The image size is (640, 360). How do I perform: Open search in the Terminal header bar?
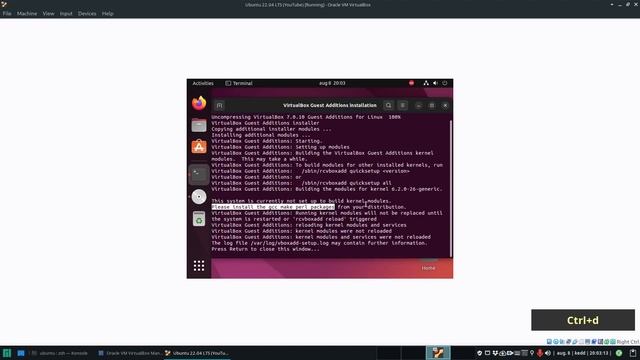(x=388, y=105)
